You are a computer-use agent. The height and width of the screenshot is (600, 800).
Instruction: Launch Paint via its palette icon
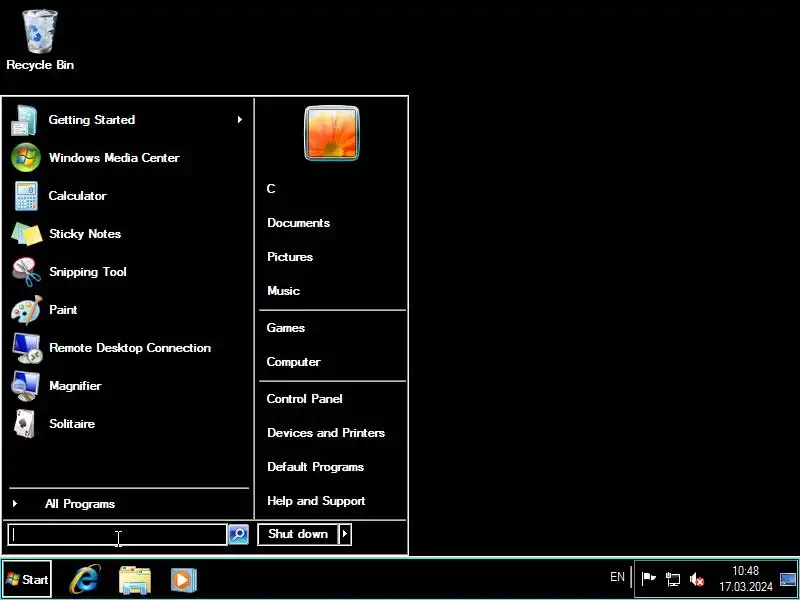click(x=27, y=310)
